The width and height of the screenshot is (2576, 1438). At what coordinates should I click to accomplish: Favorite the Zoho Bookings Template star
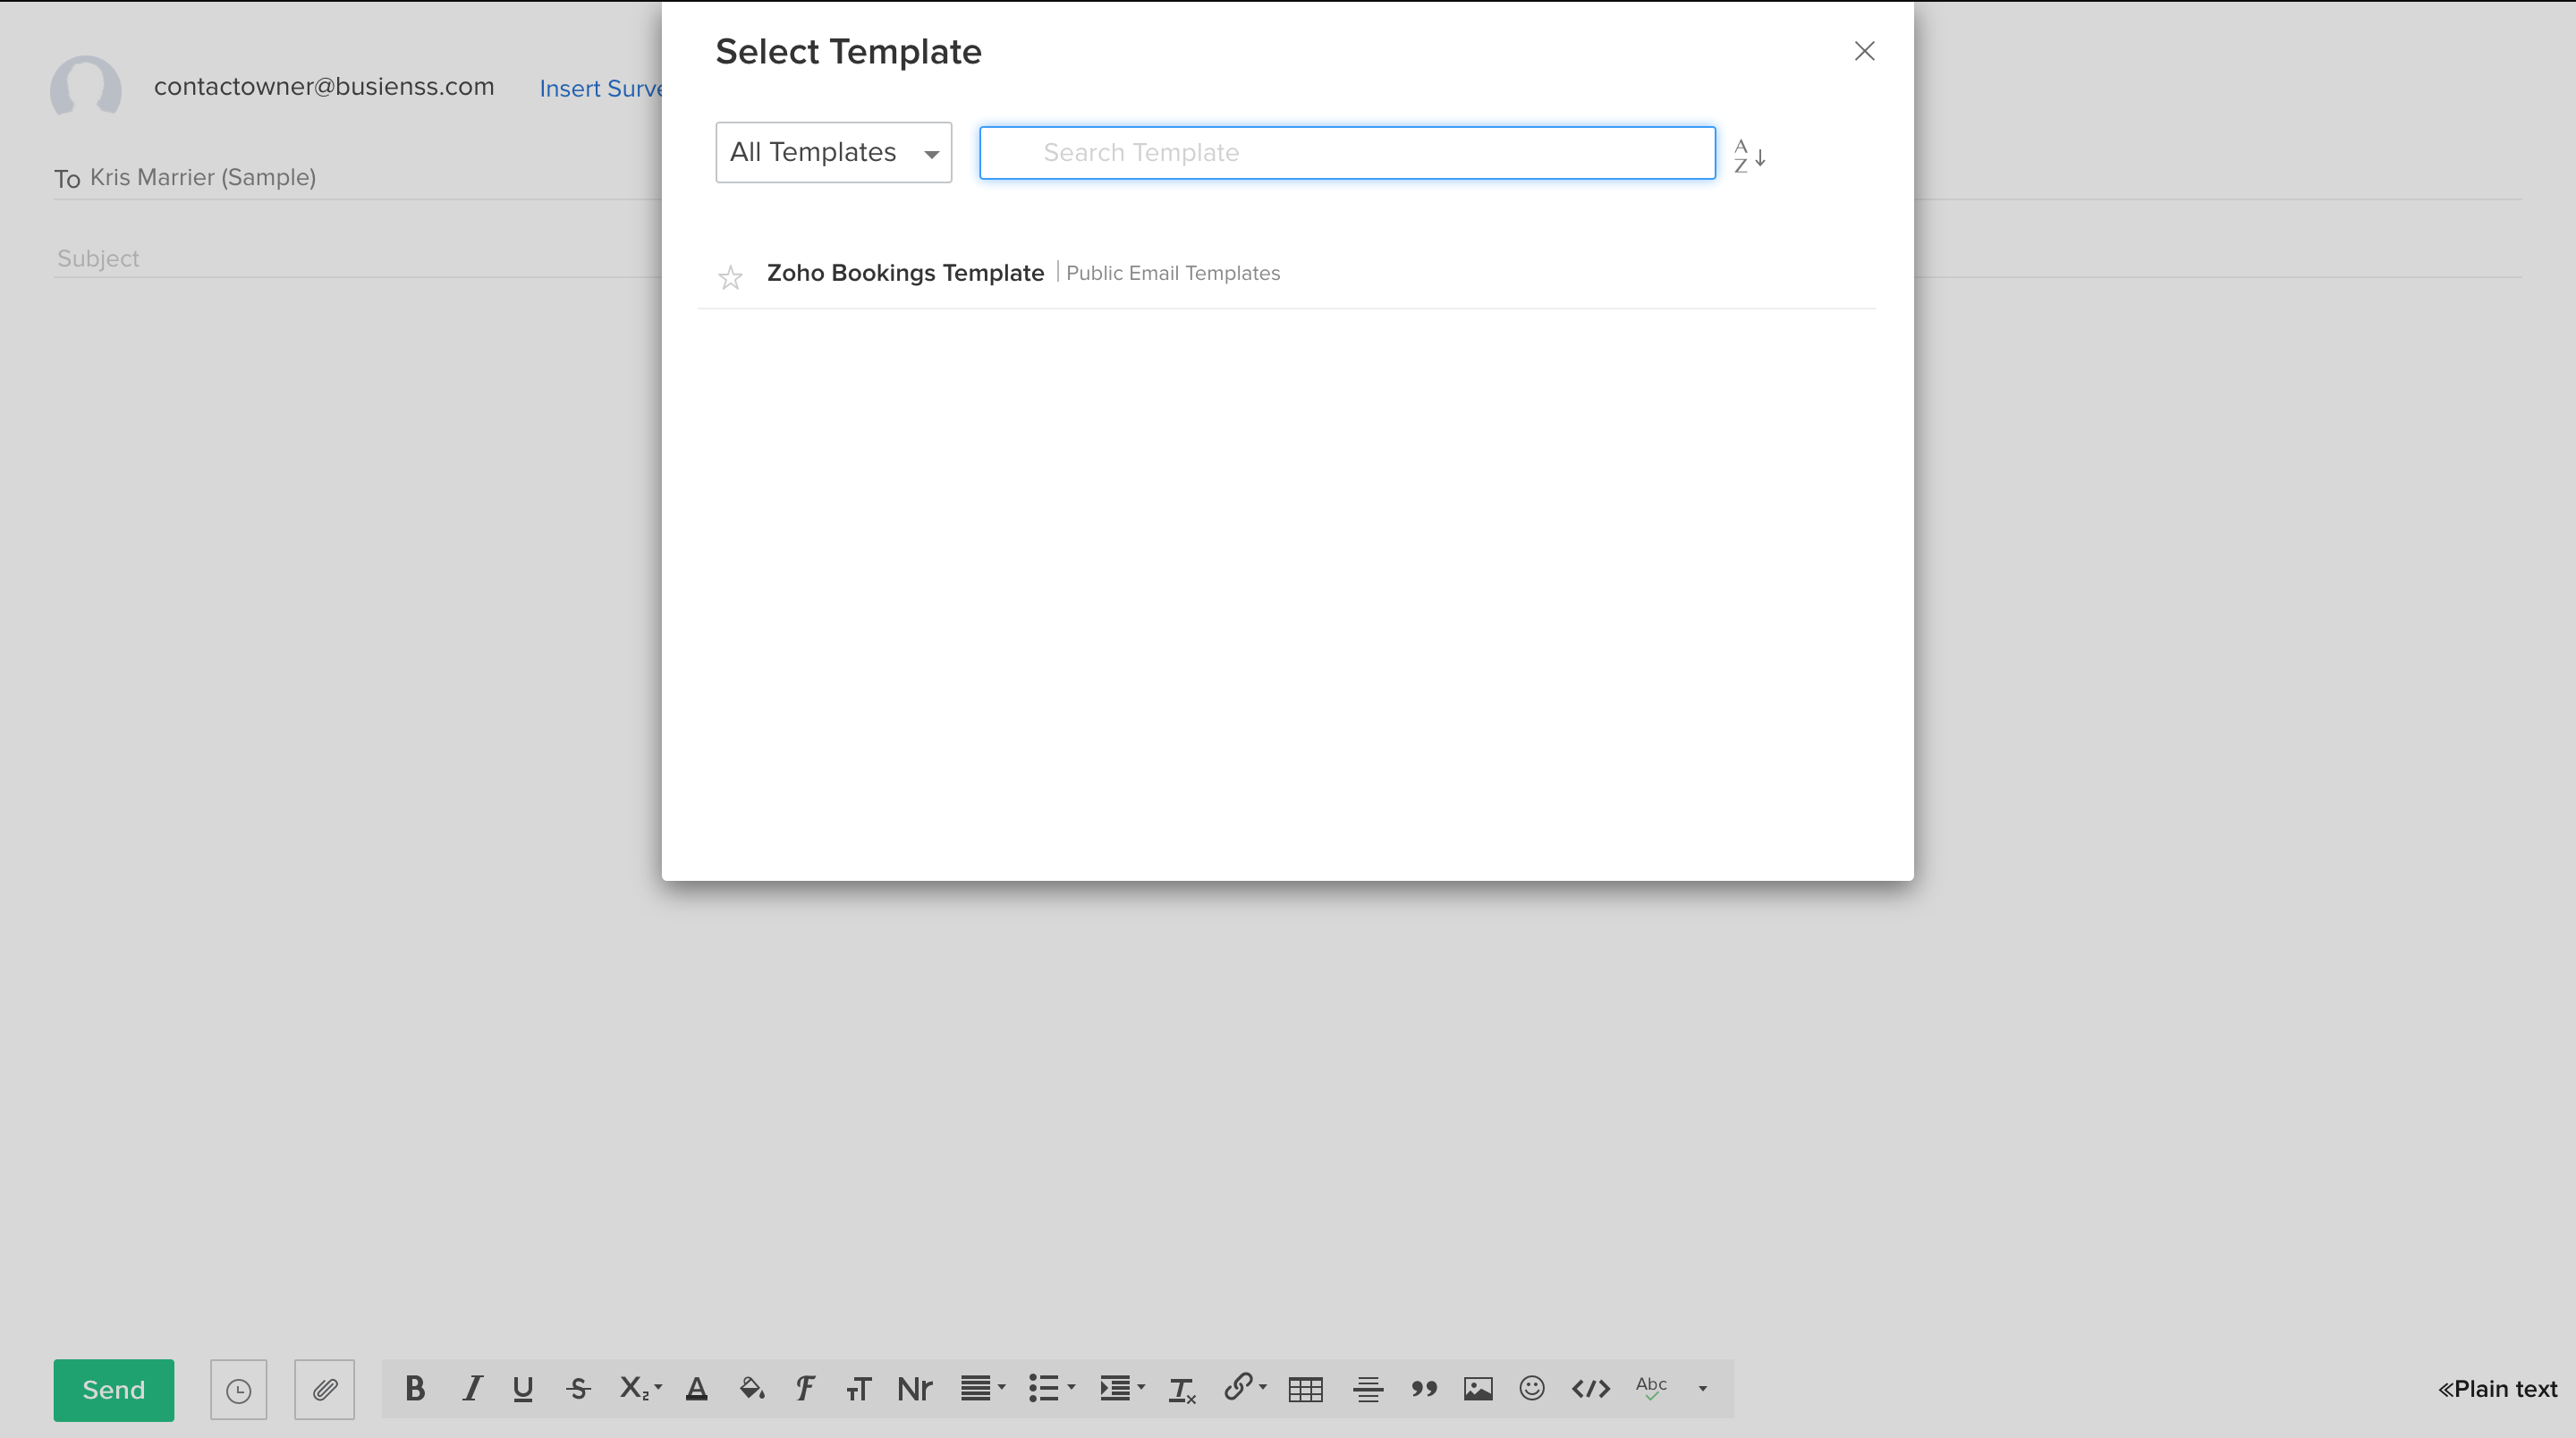730,277
